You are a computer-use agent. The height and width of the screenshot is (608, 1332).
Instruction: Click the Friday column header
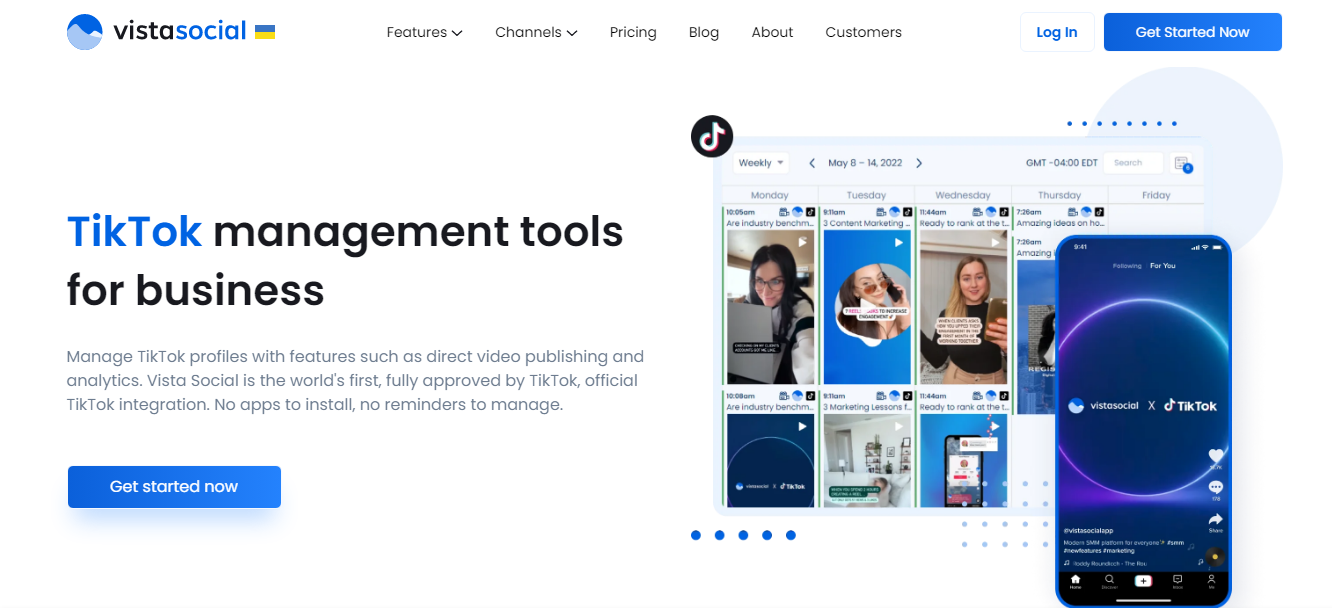[1156, 195]
